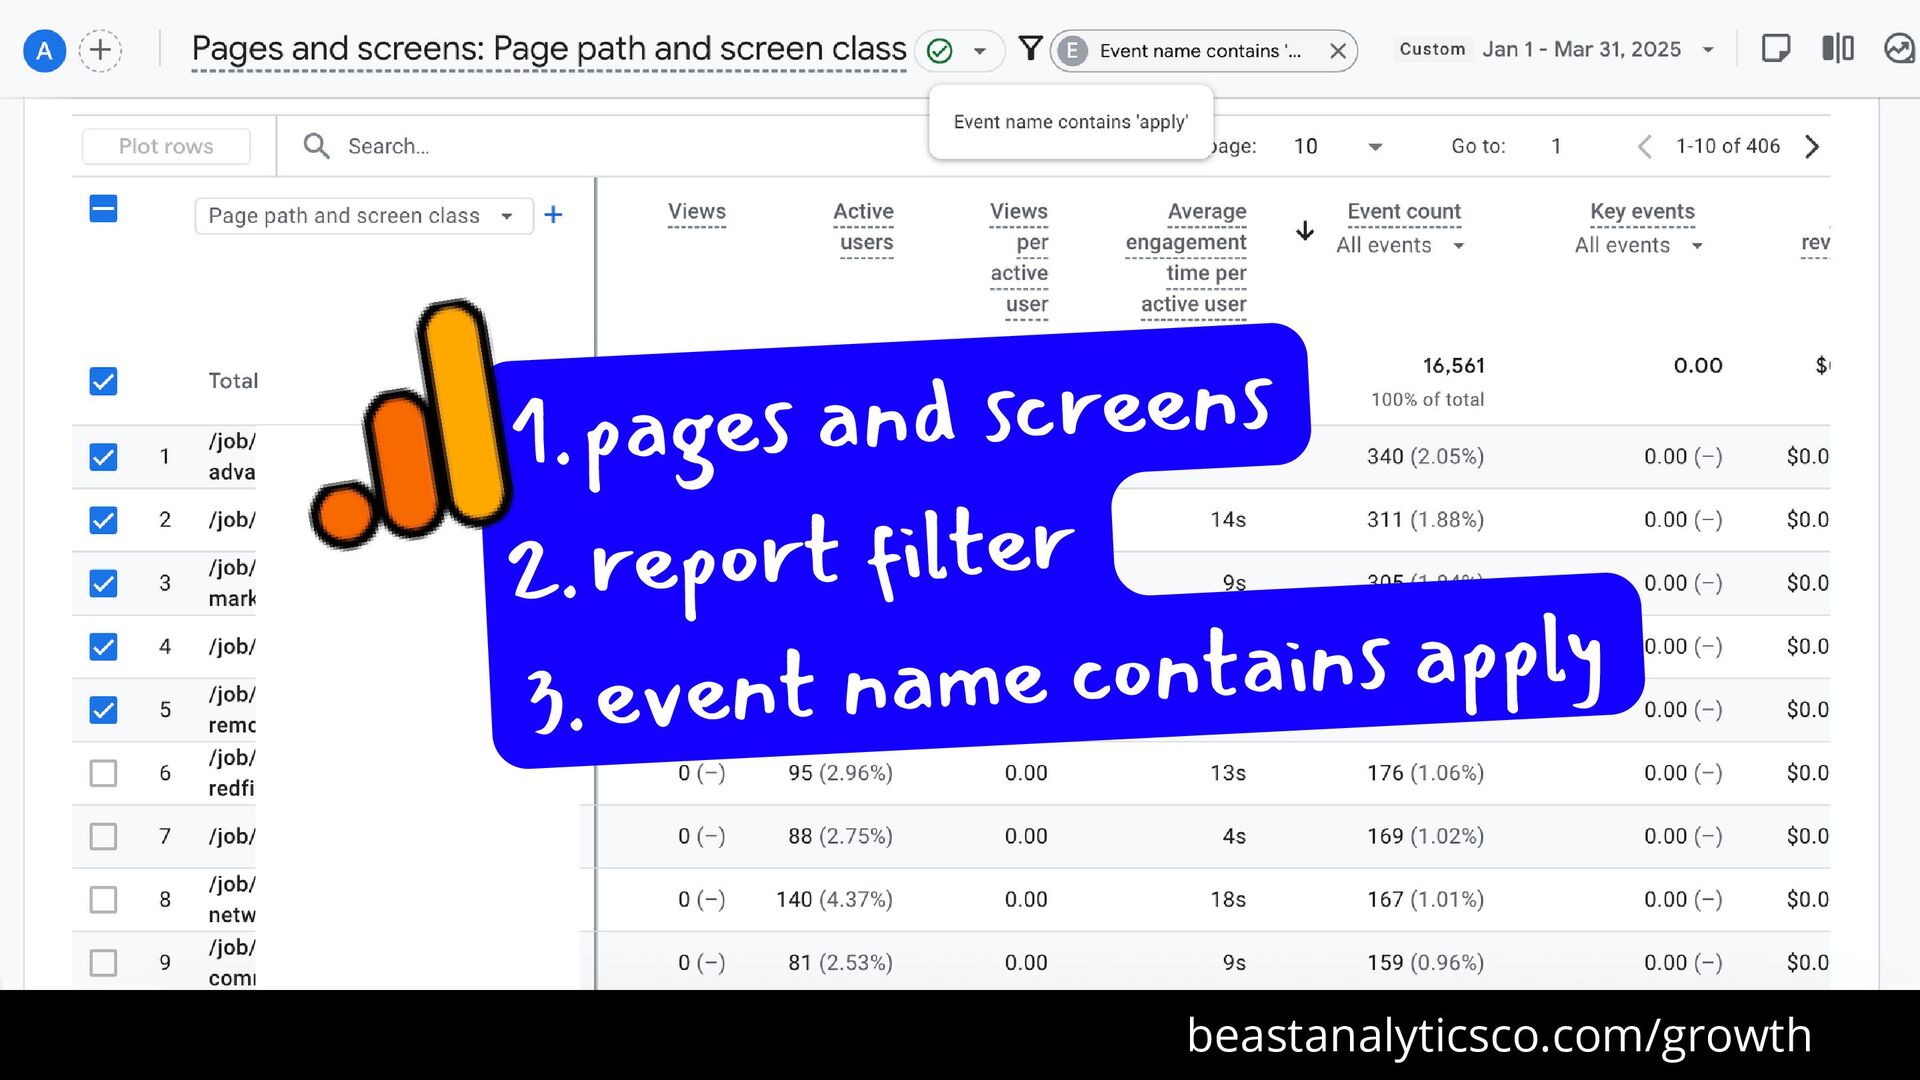Open the Insights trend icon
Viewport: 1920px width, 1080px height.
point(1898,49)
